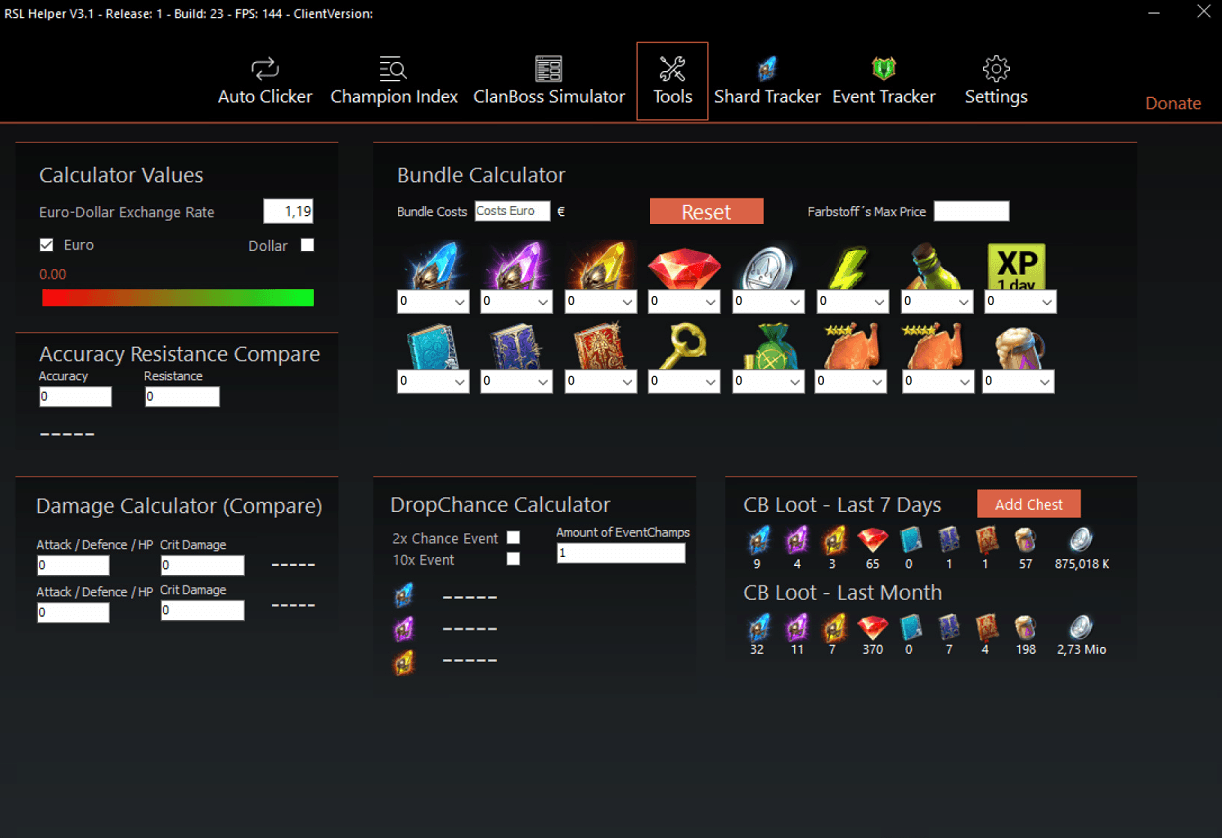The width and height of the screenshot is (1222, 838).
Task: Uncheck the Euro checkbox
Action: coord(46,245)
